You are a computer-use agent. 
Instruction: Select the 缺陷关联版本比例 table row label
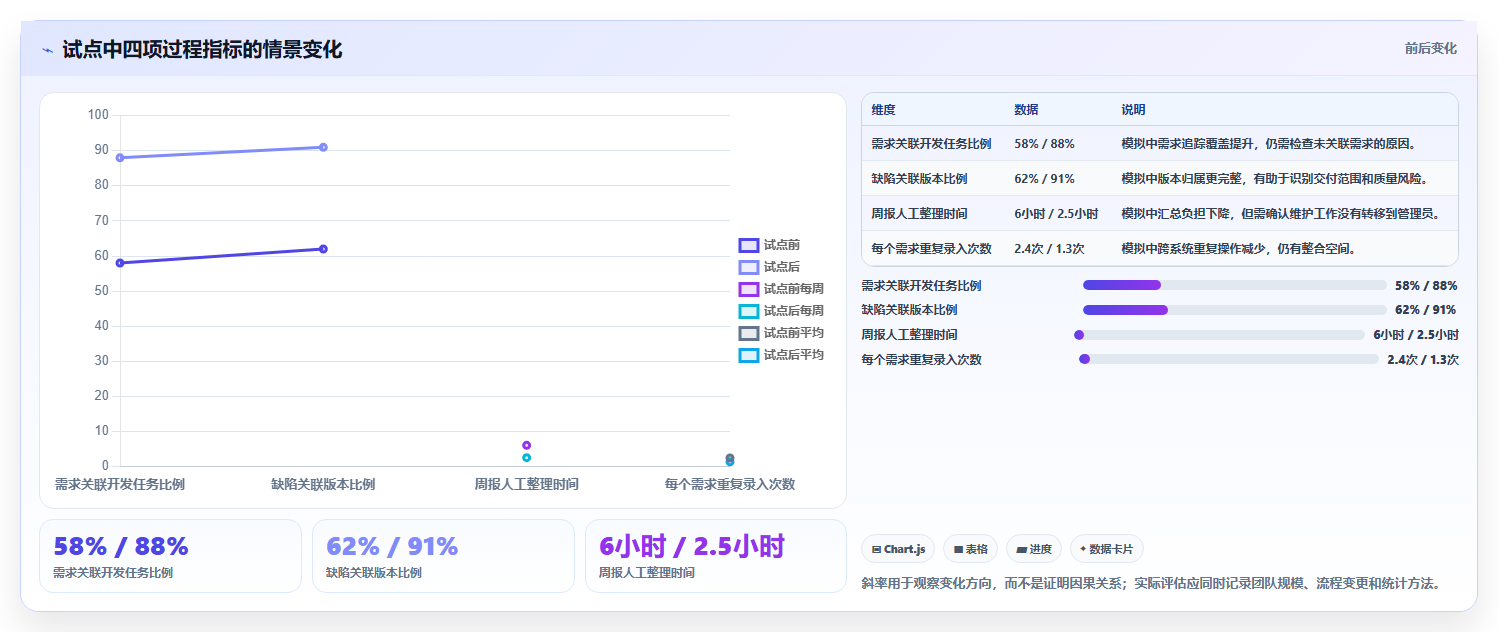point(919,179)
